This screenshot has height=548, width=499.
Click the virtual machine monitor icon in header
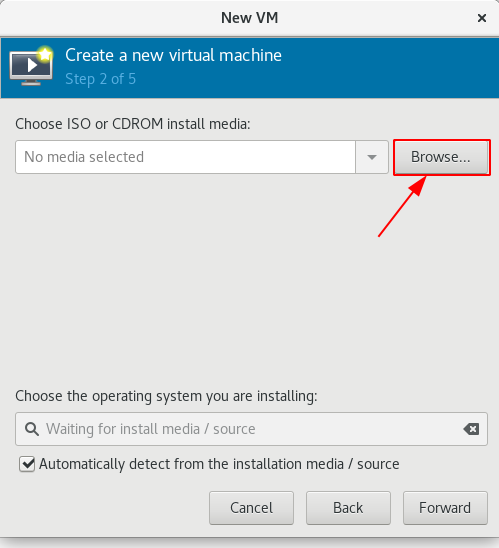coord(31,66)
